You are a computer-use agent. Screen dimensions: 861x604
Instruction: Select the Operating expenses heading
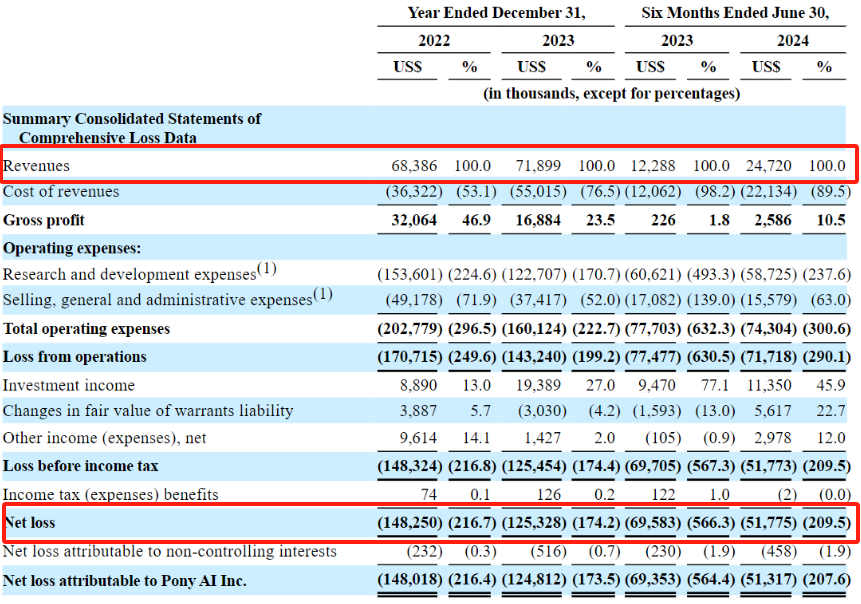72,248
